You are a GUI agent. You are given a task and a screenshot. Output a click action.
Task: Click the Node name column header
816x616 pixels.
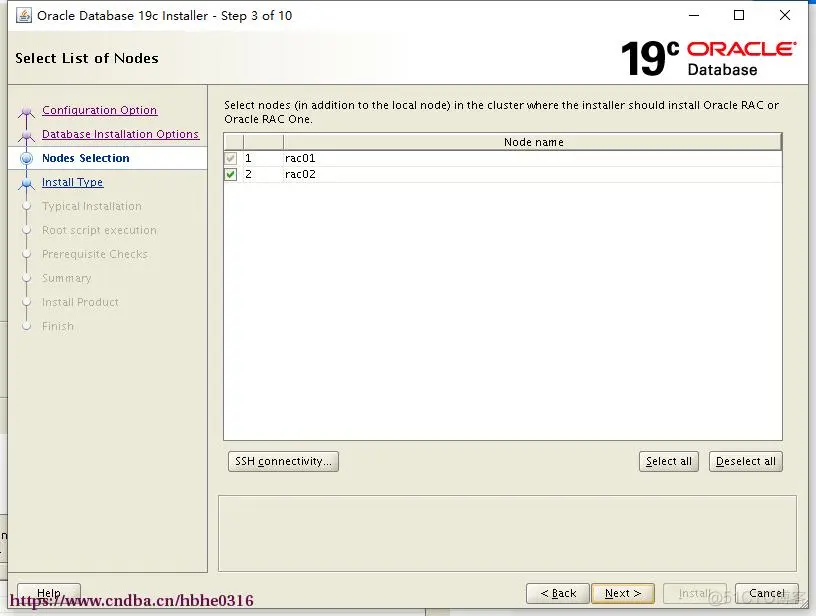click(x=533, y=142)
